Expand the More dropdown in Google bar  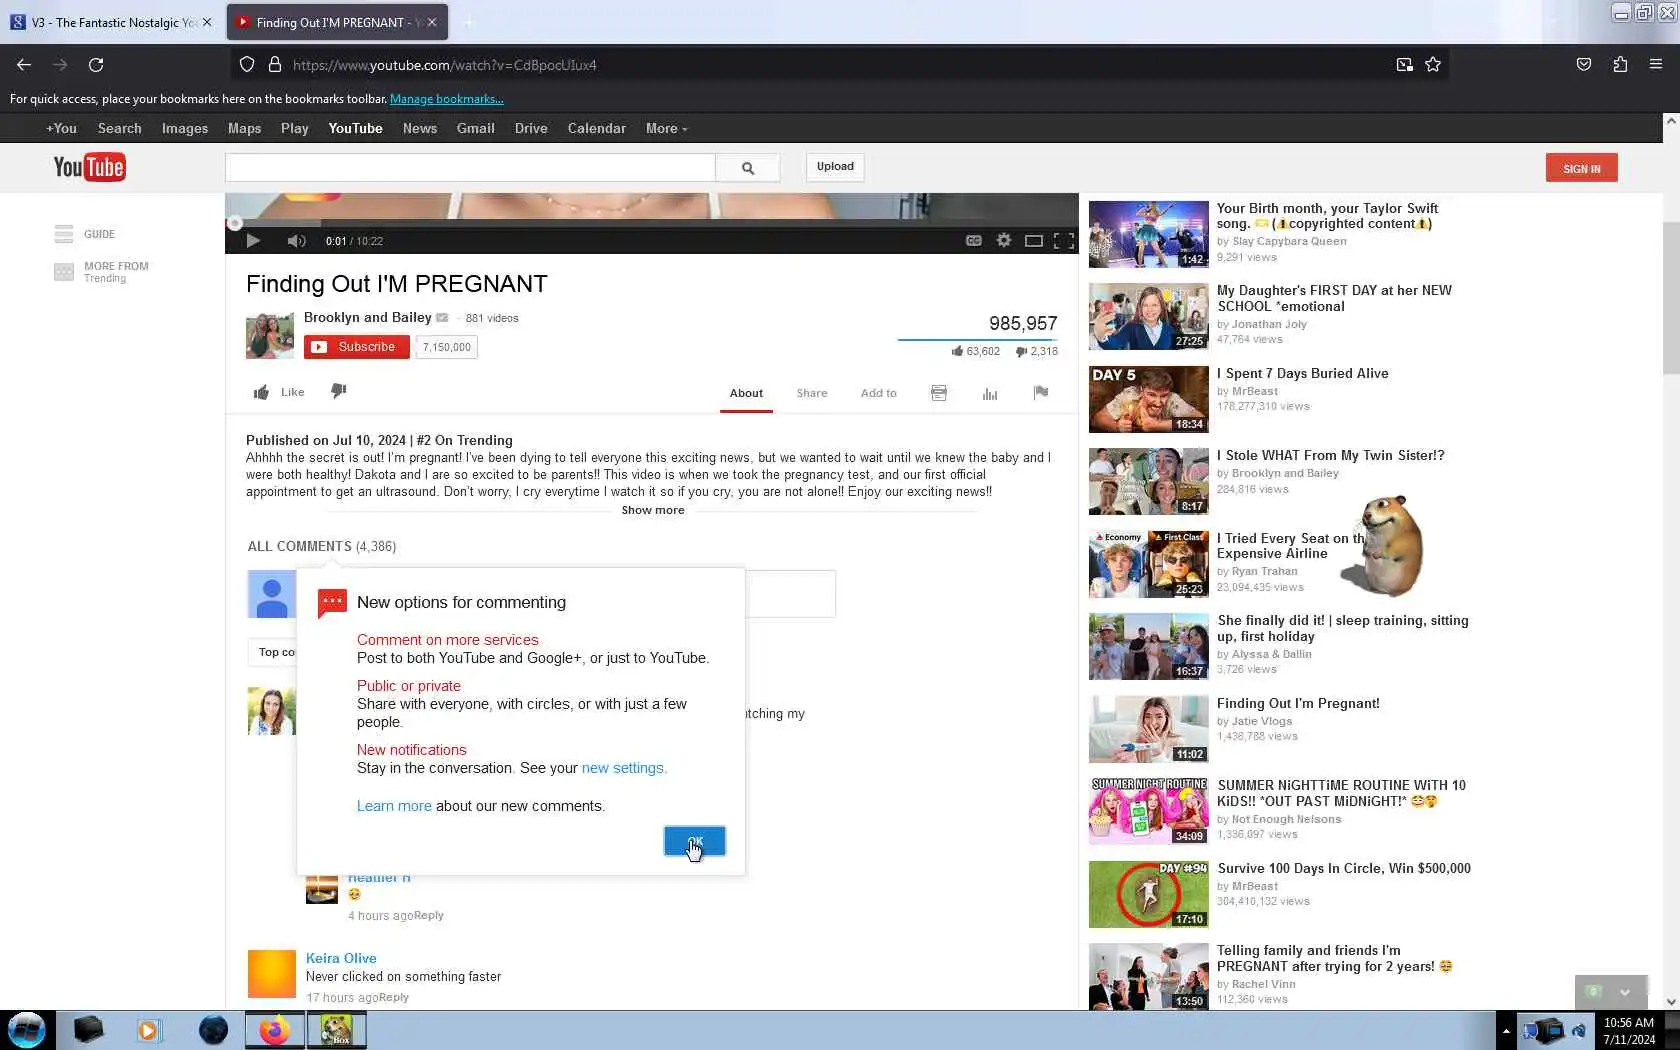pyautogui.click(x=666, y=128)
